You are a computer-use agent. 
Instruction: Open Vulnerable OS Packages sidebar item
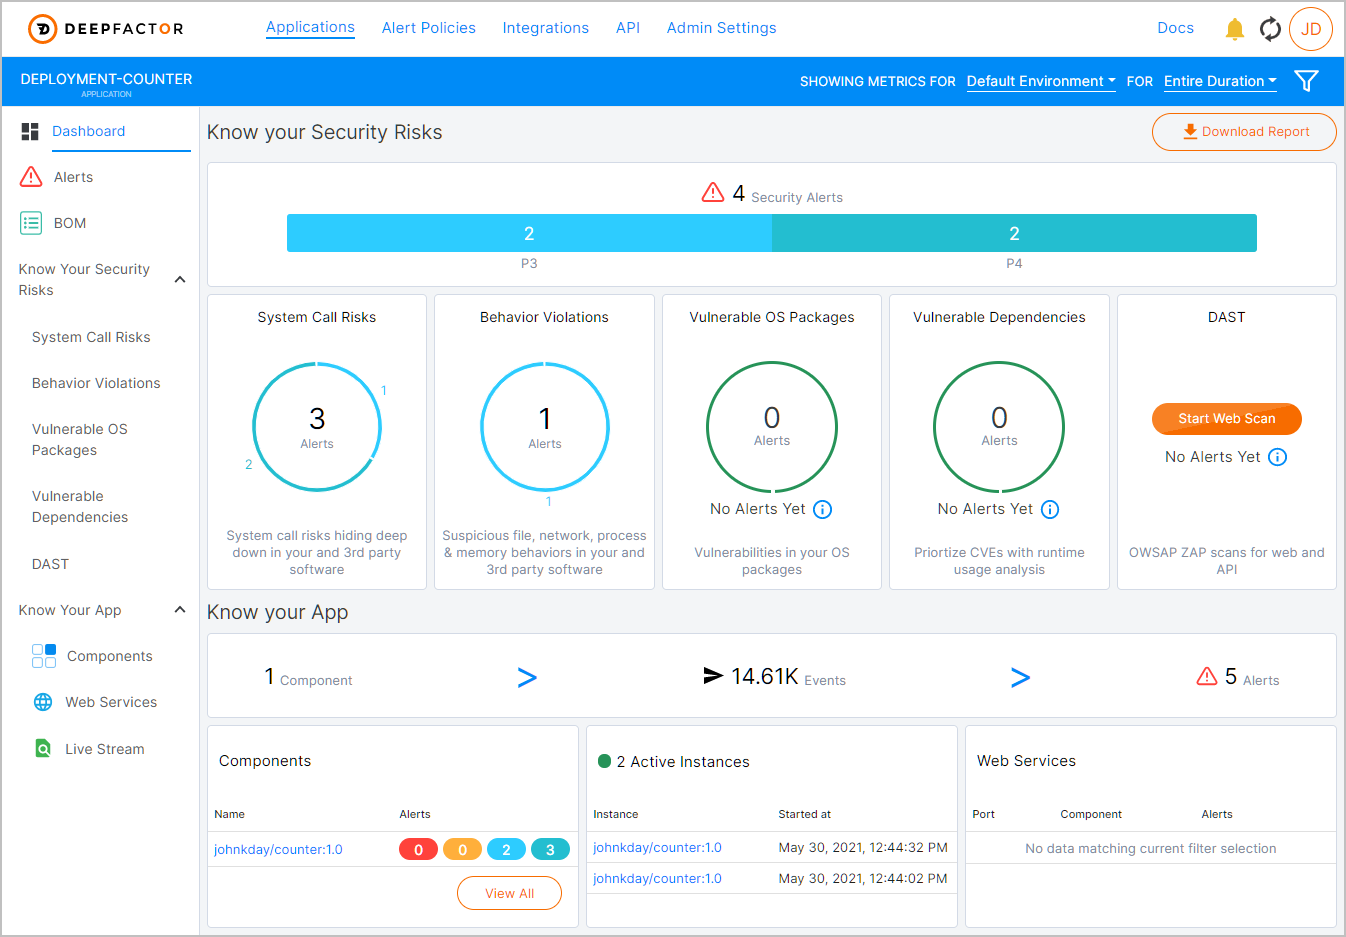click(x=80, y=440)
